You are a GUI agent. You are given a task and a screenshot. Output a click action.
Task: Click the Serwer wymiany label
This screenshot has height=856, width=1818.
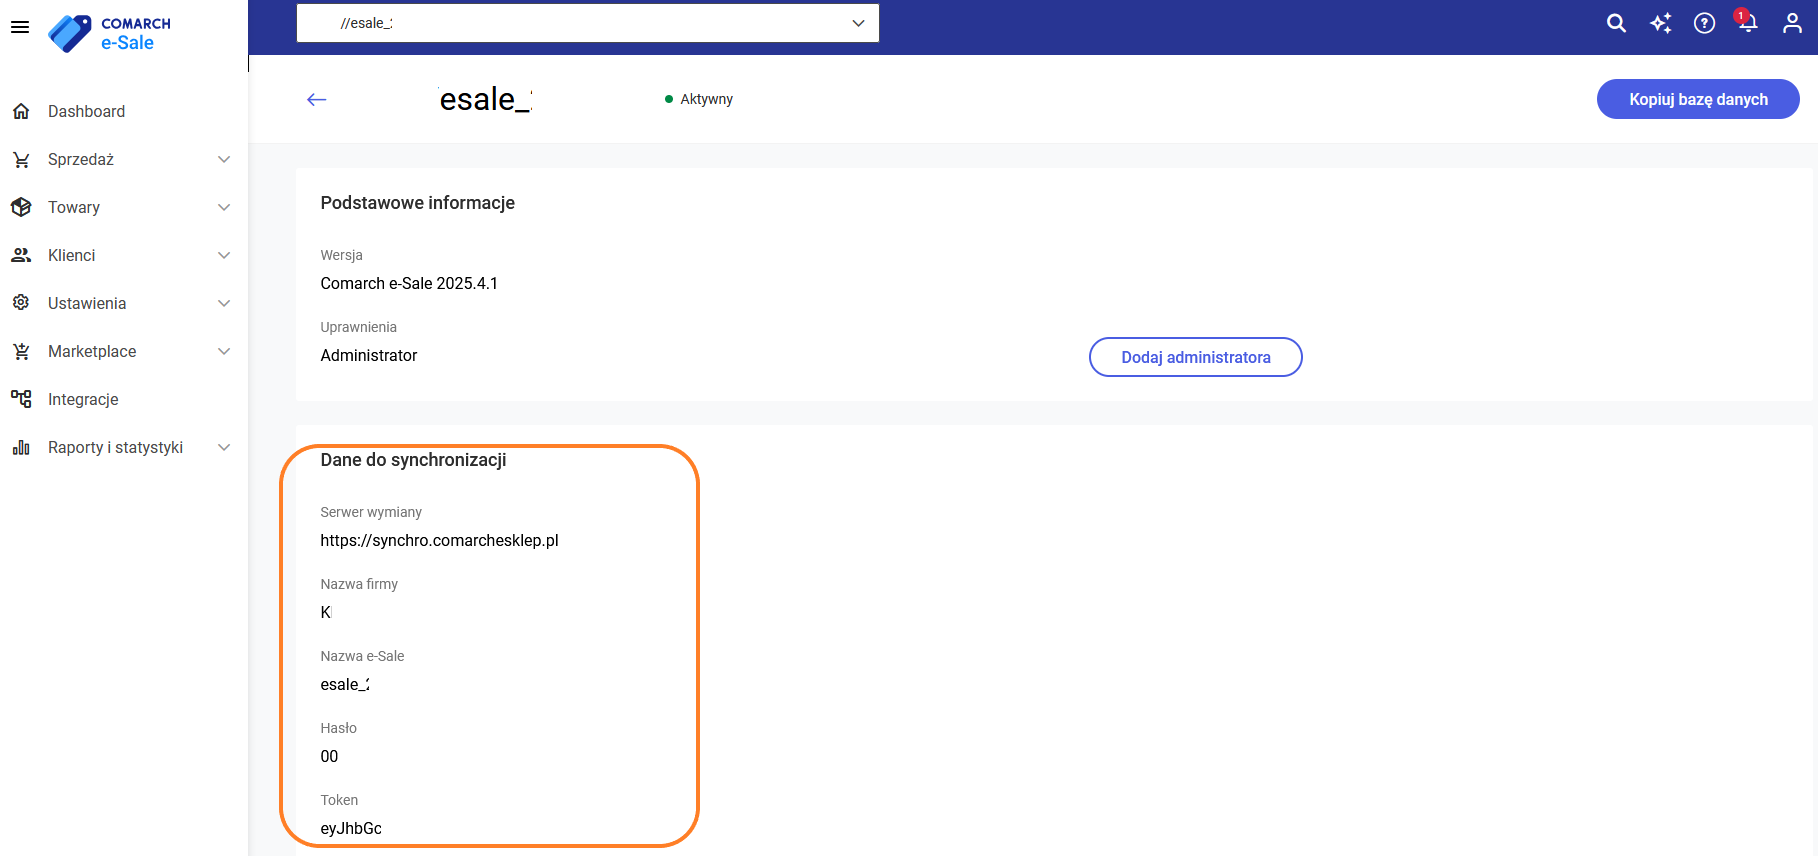[371, 512]
